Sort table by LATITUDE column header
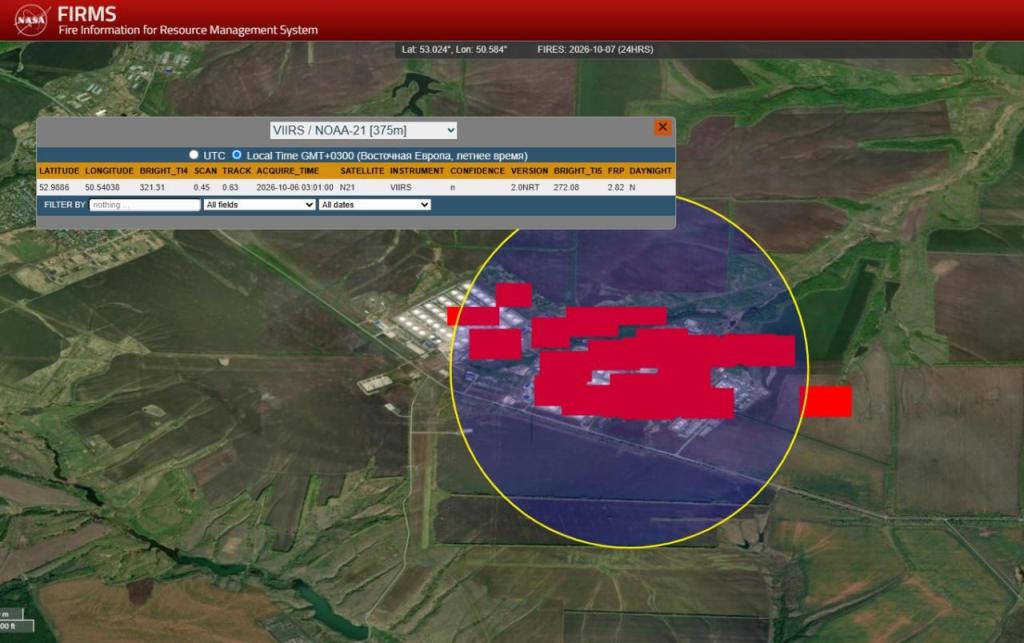Image resolution: width=1024 pixels, height=643 pixels. [x=59, y=171]
